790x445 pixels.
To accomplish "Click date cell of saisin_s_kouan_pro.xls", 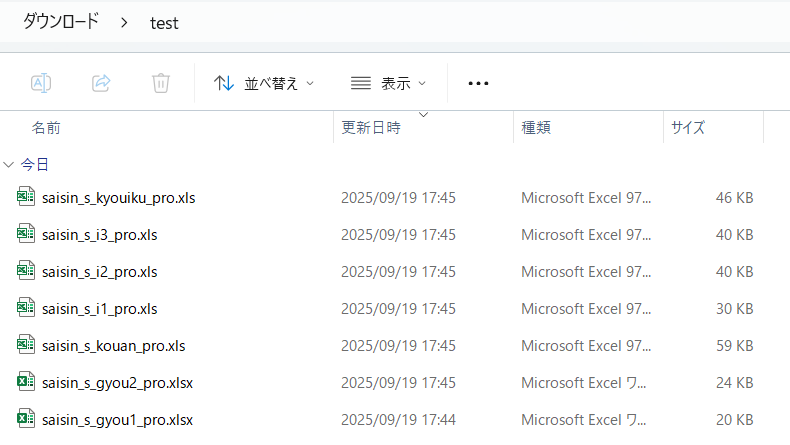I will [398, 346].
